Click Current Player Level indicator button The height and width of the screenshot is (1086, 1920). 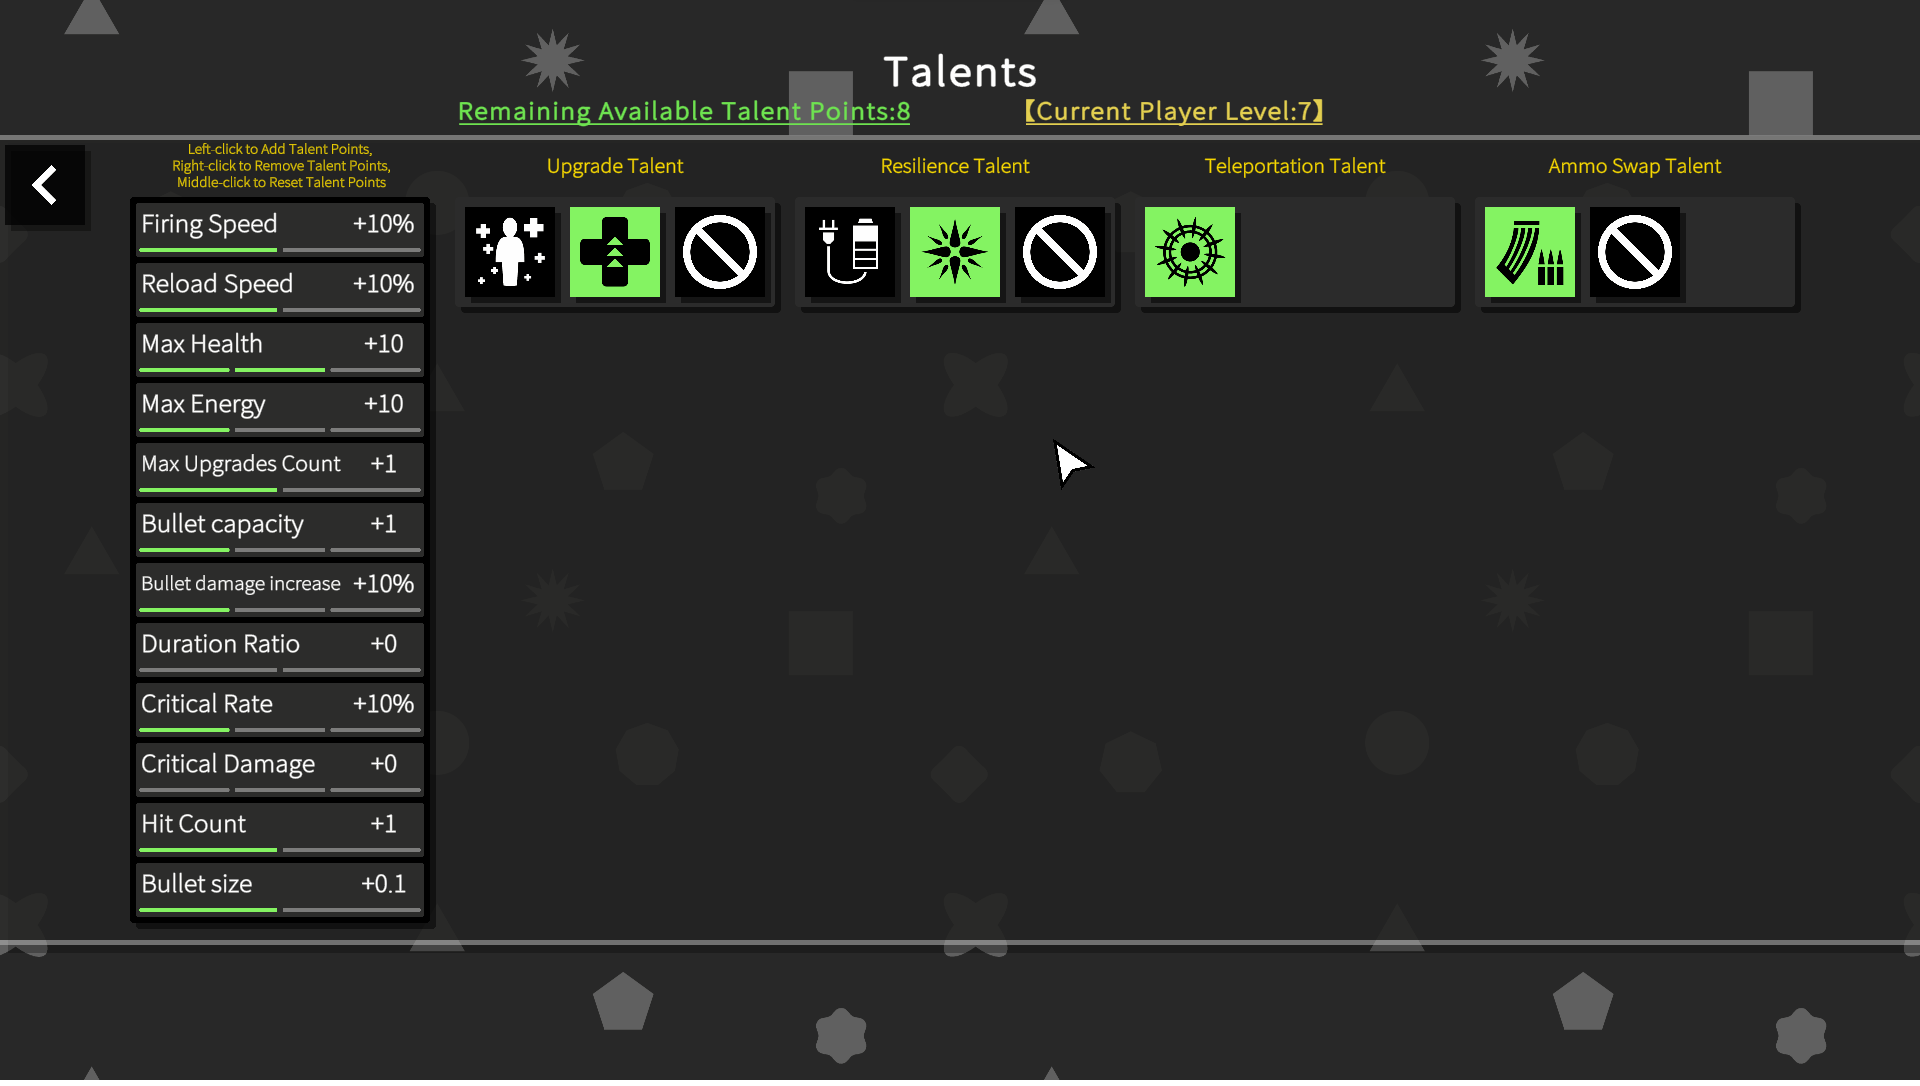click(1174, 109)
